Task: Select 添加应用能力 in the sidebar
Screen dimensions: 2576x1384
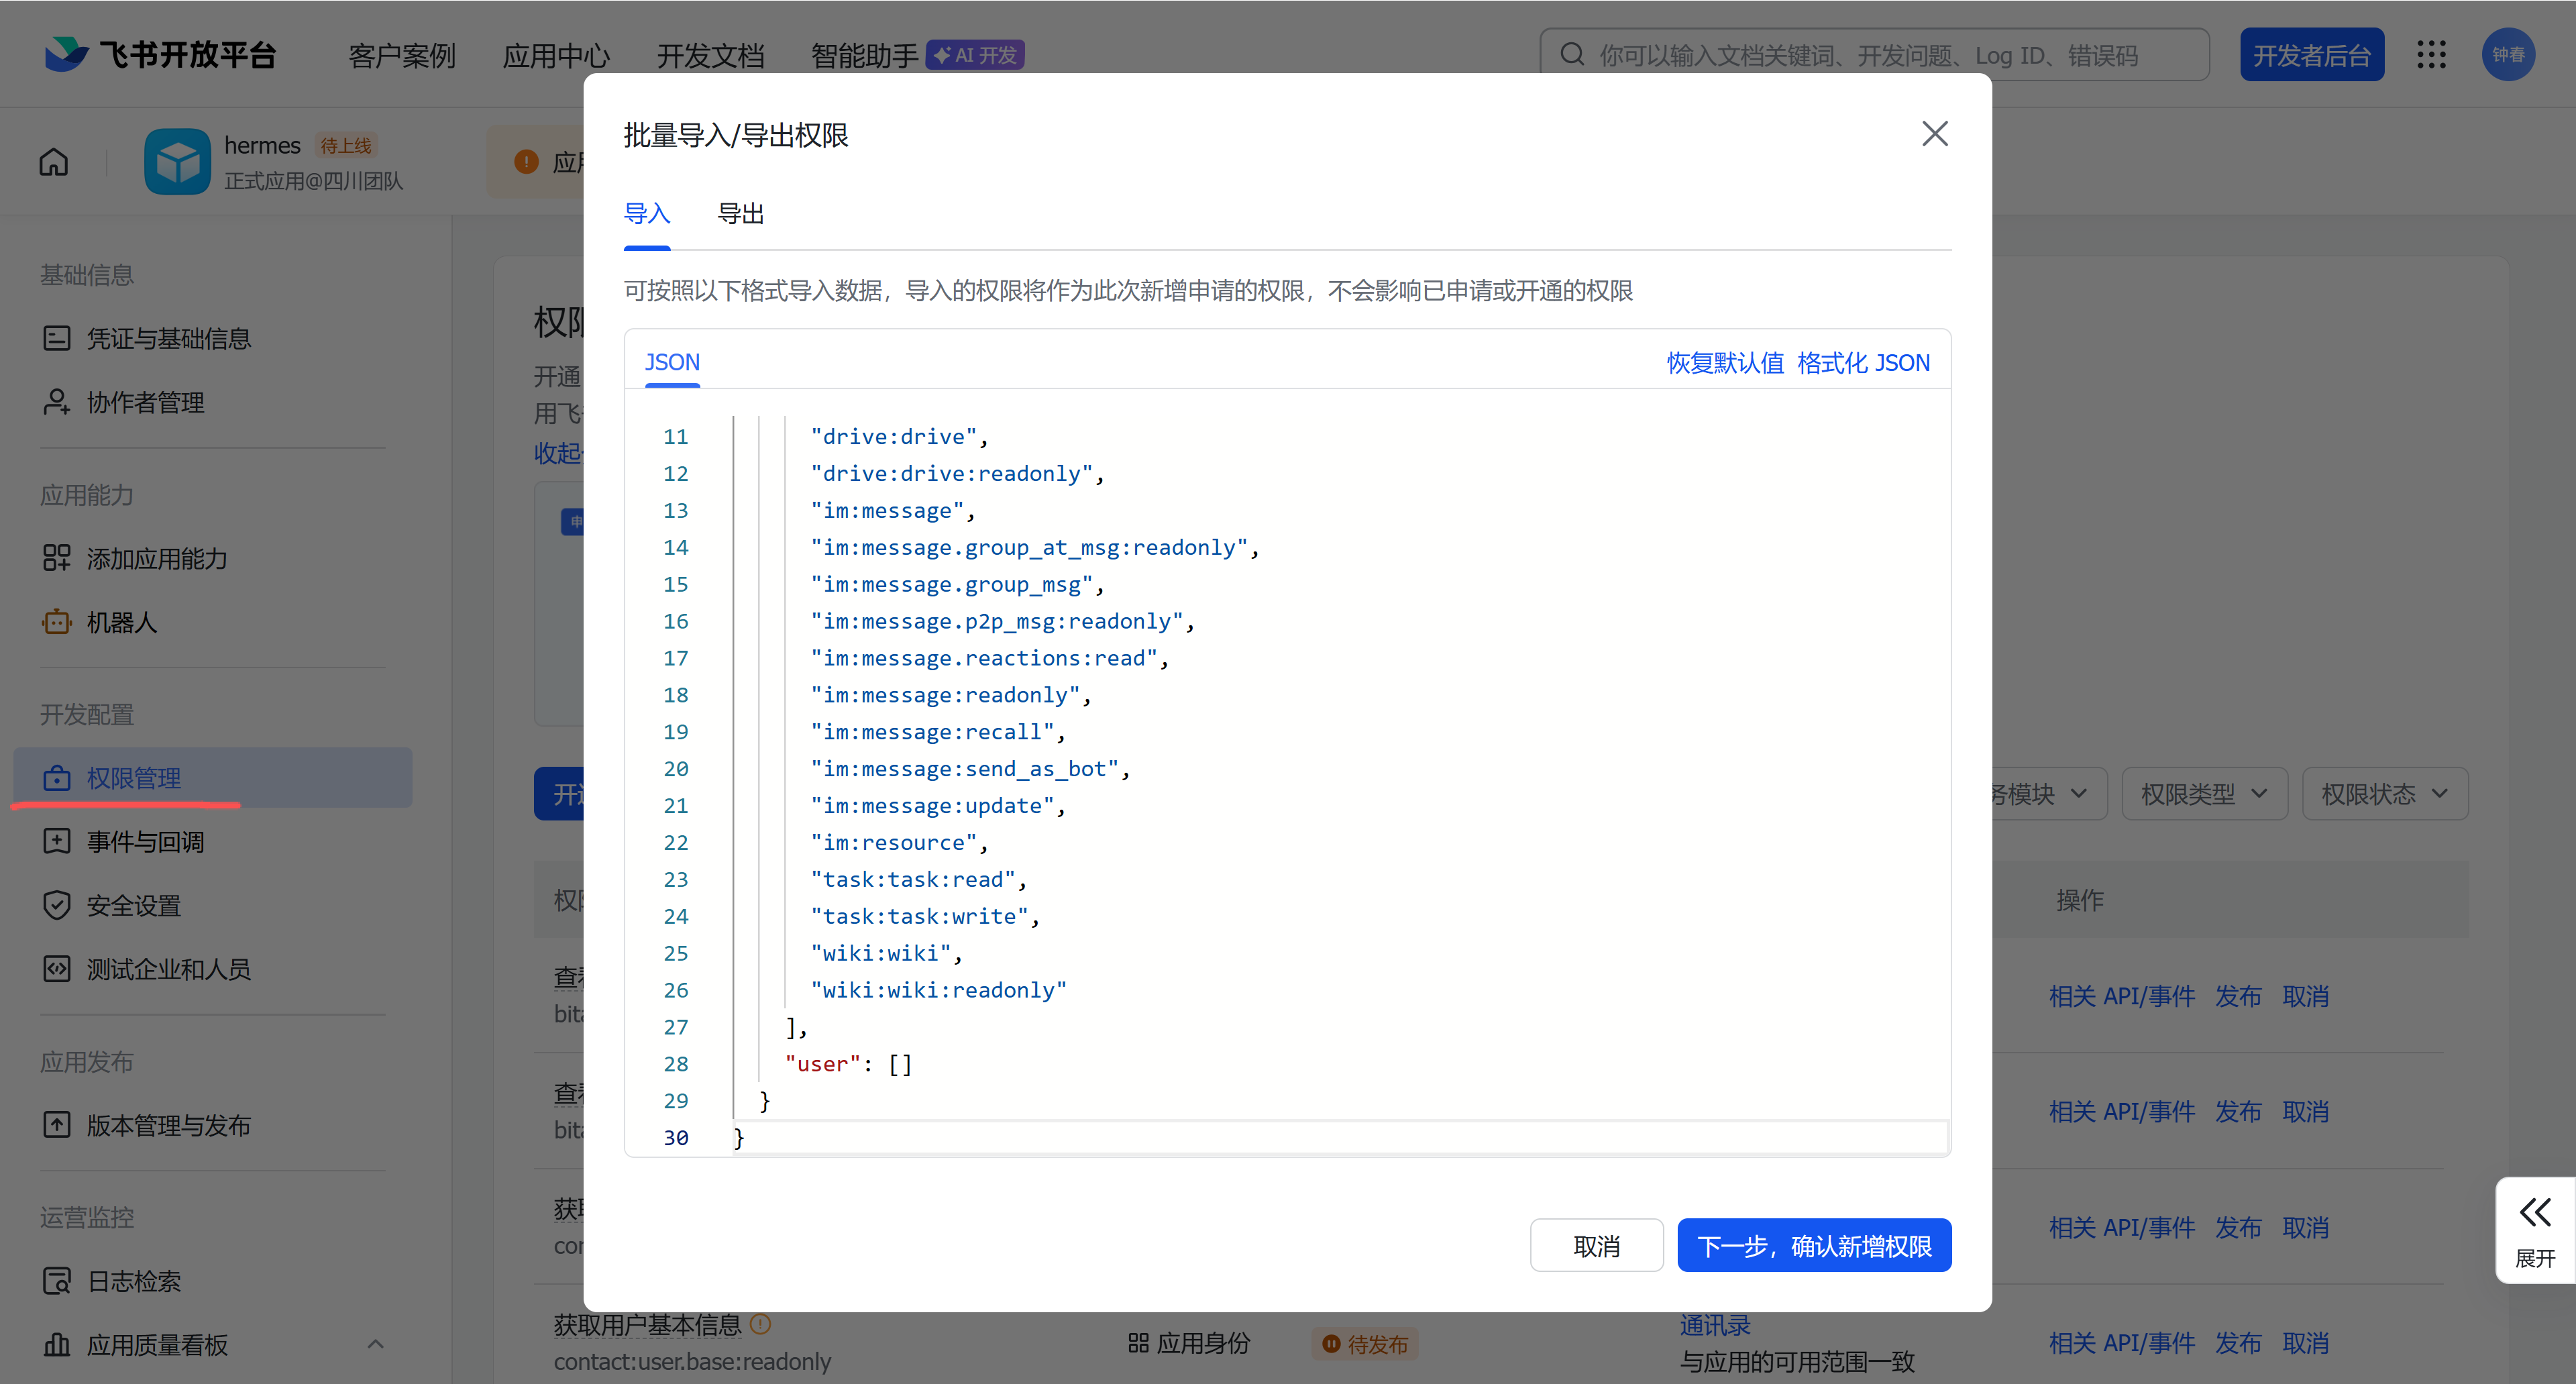Action: tap(213, 558)
